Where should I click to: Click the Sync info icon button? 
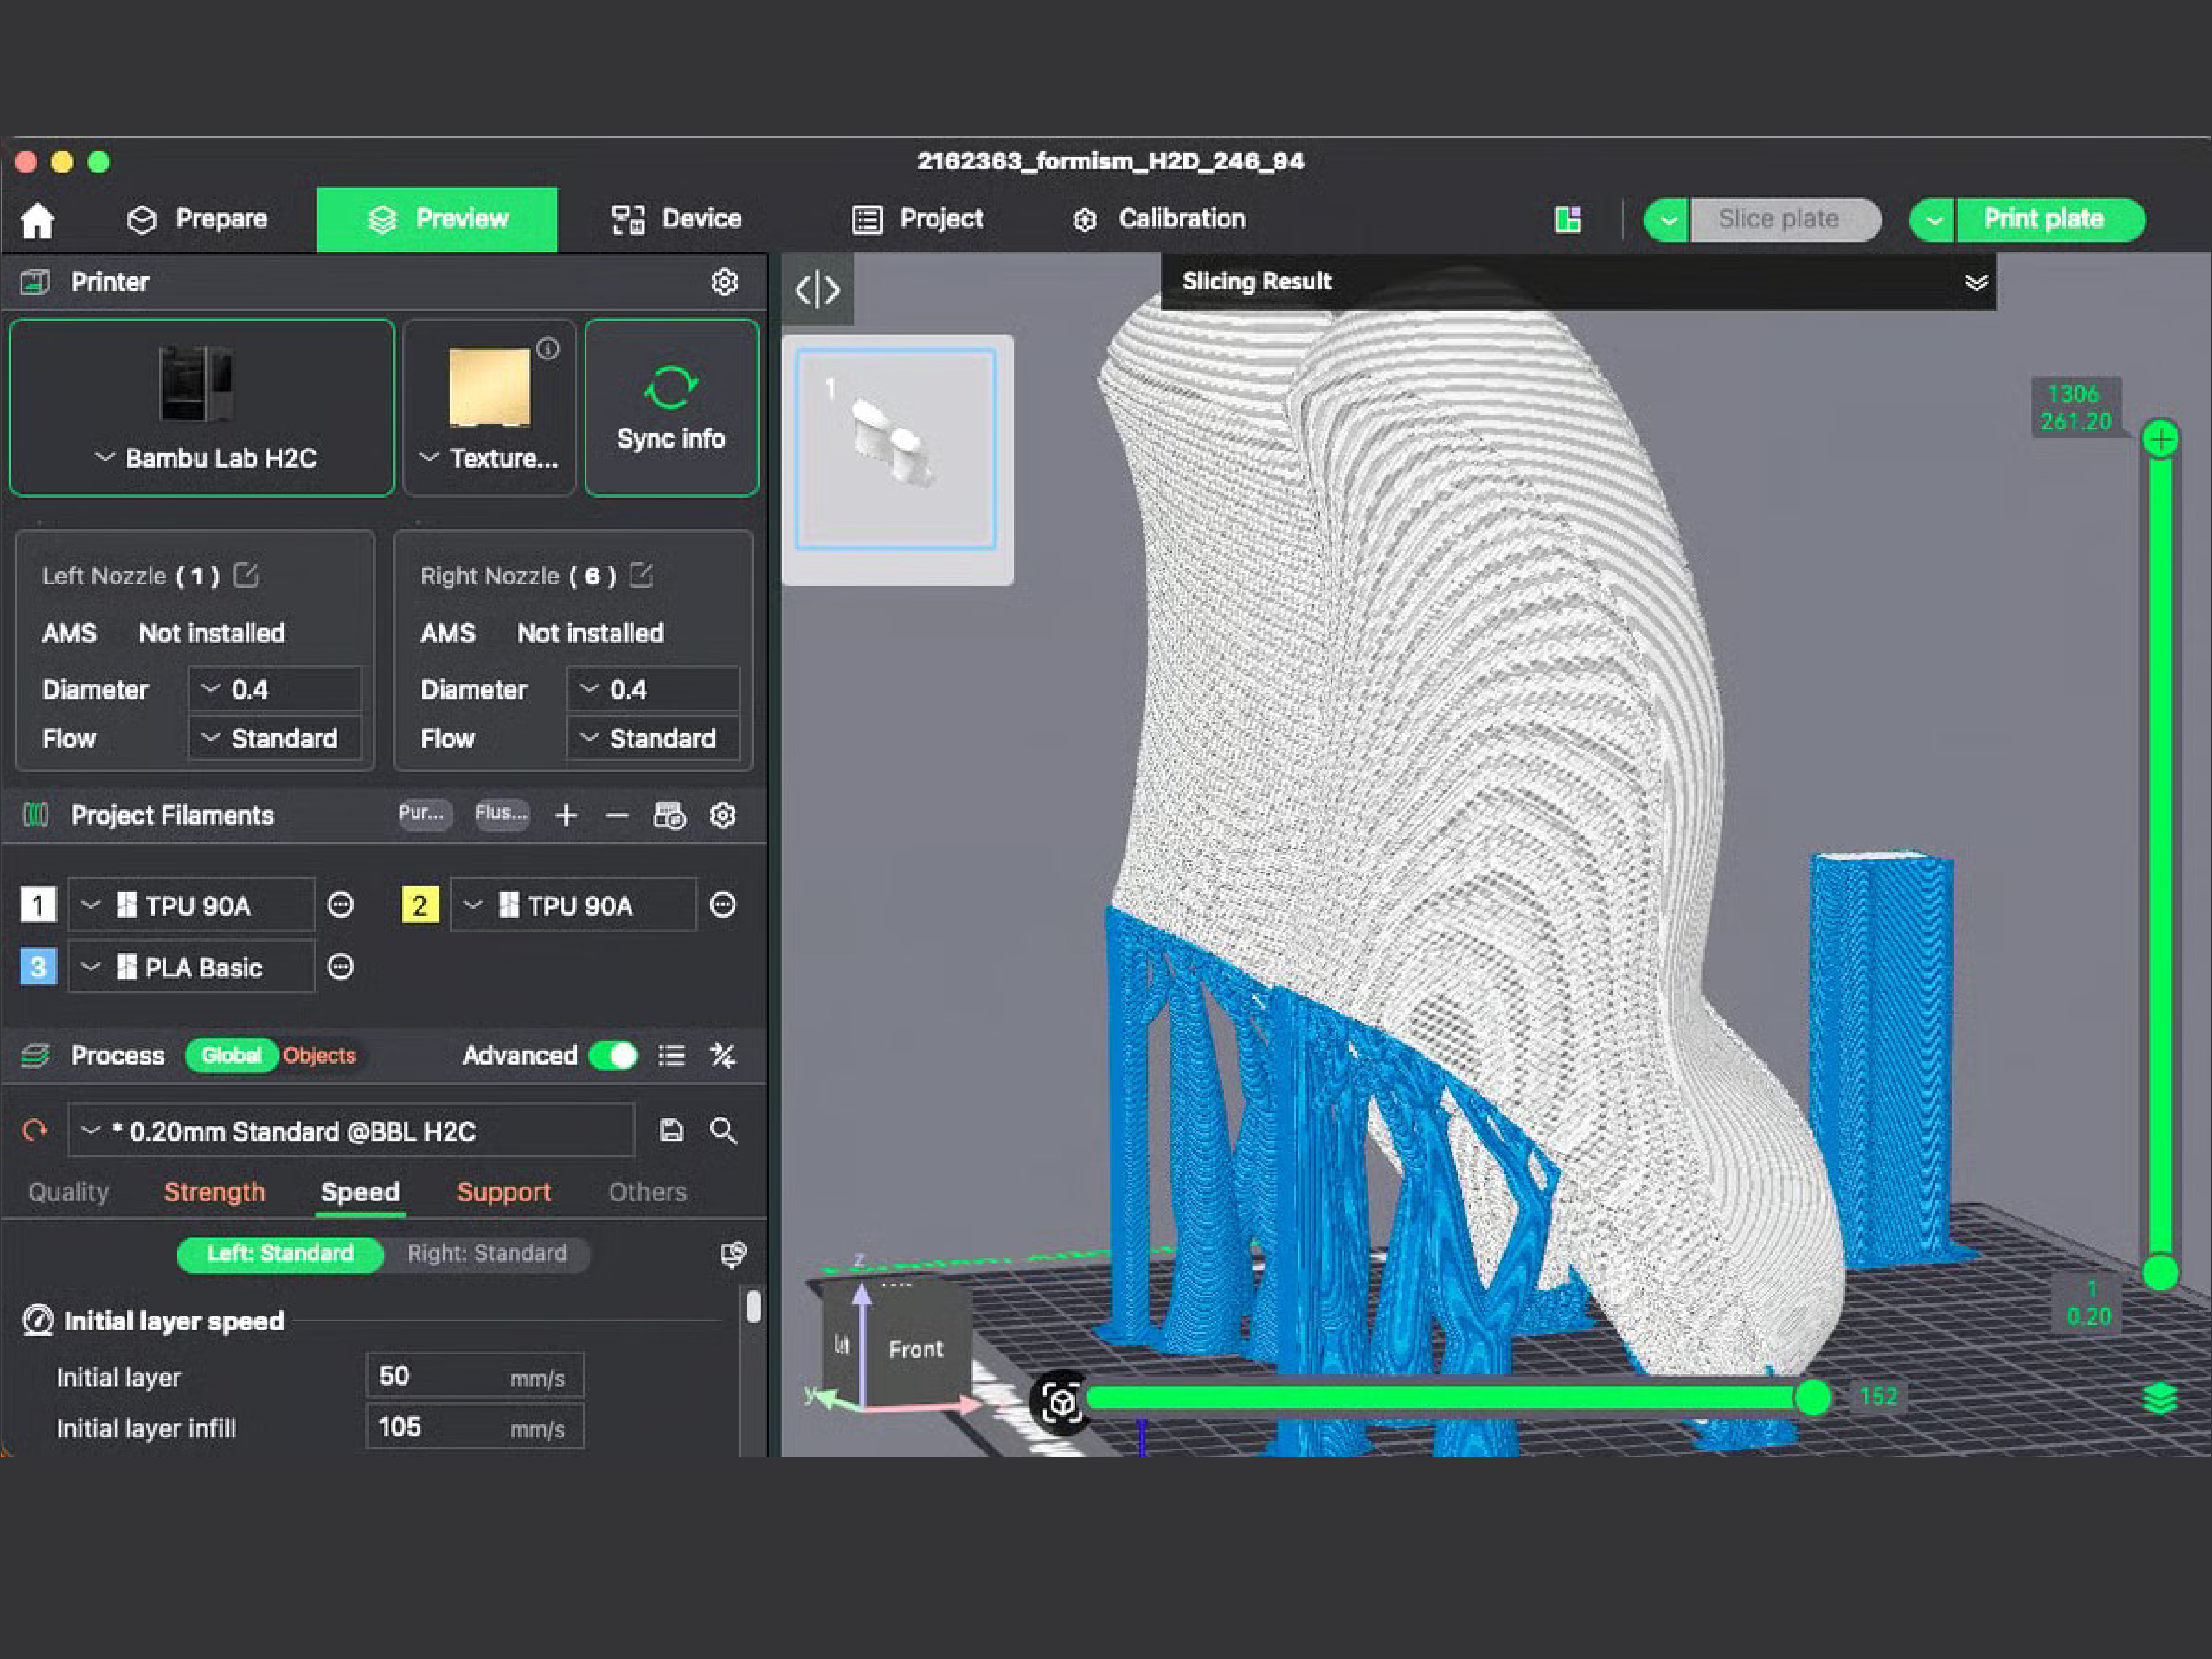671,408
